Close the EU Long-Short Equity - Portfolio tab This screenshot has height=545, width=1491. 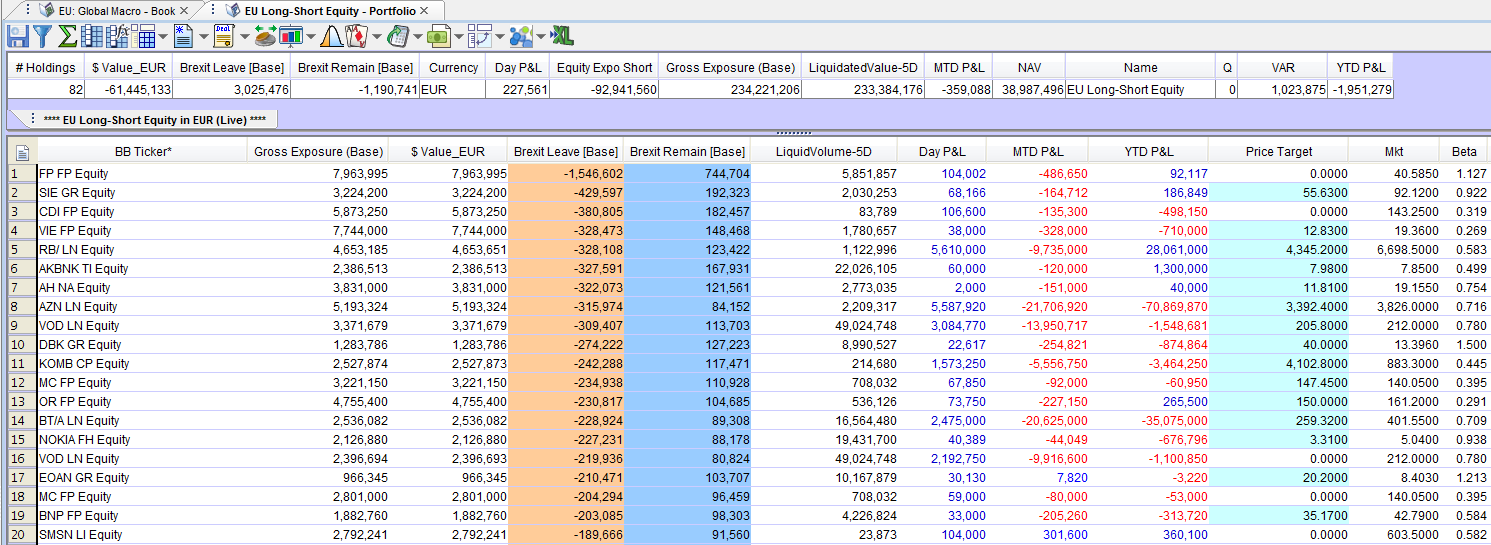424,10
